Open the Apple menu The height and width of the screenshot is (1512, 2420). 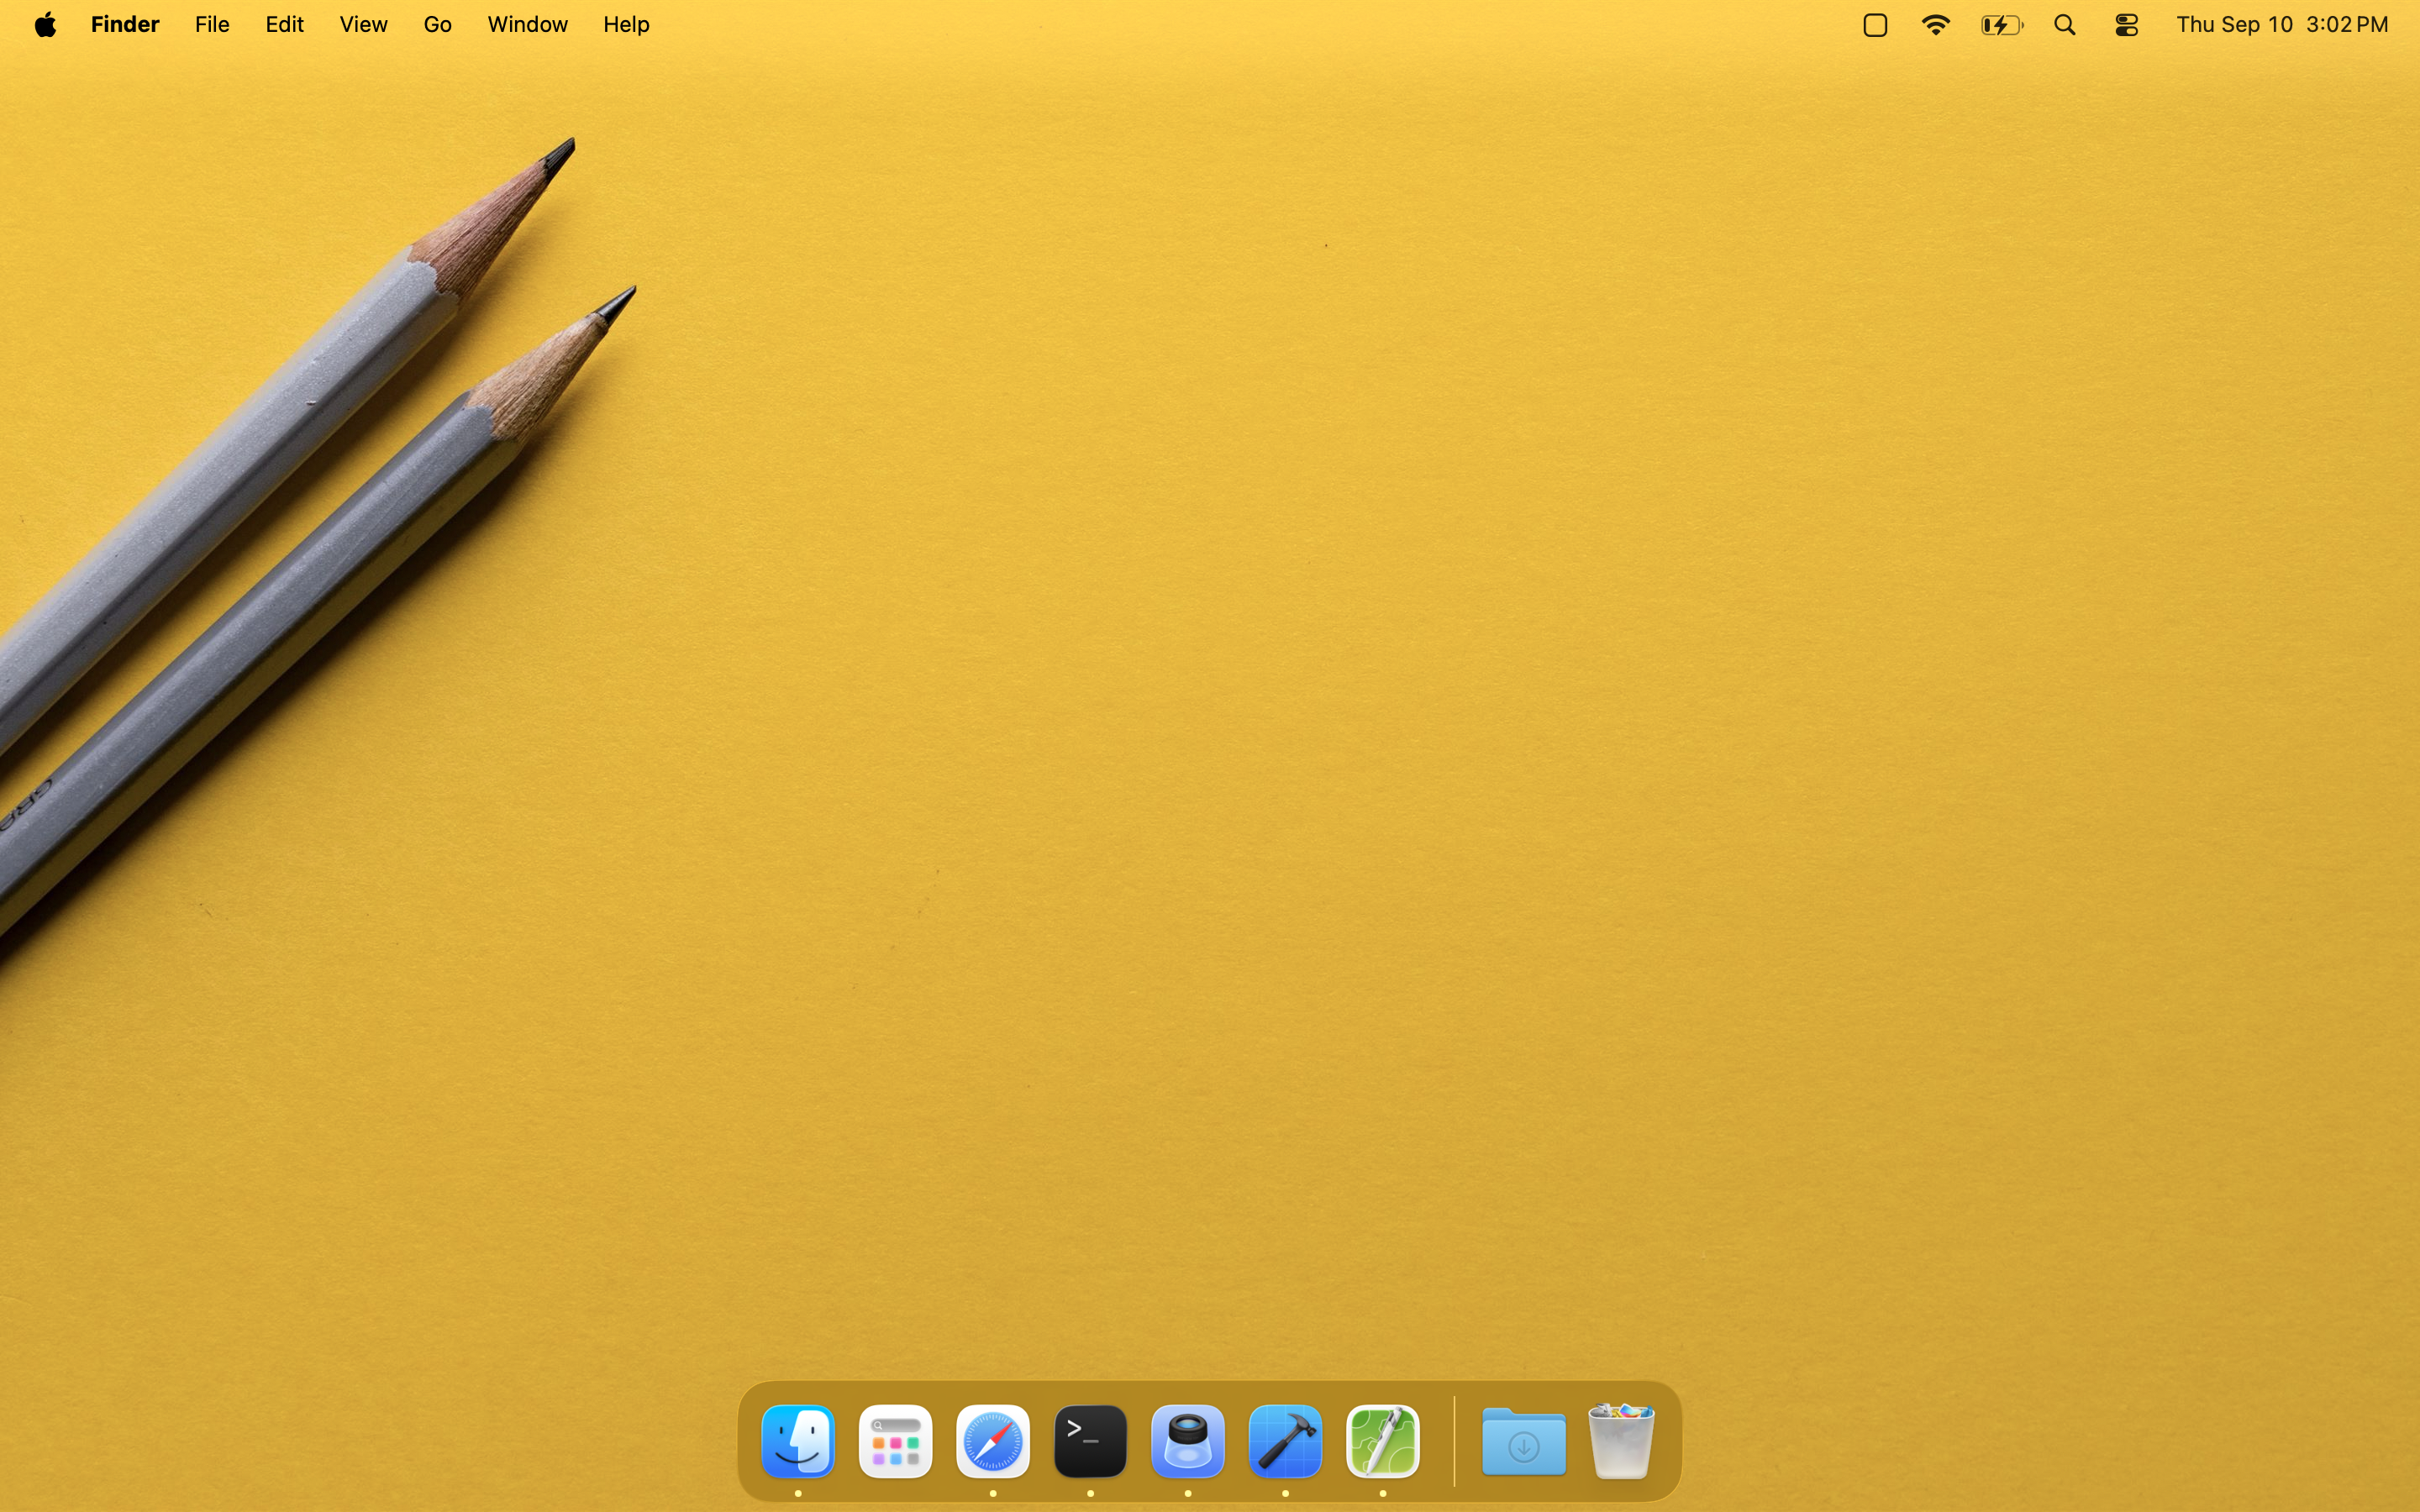(45, 24)
